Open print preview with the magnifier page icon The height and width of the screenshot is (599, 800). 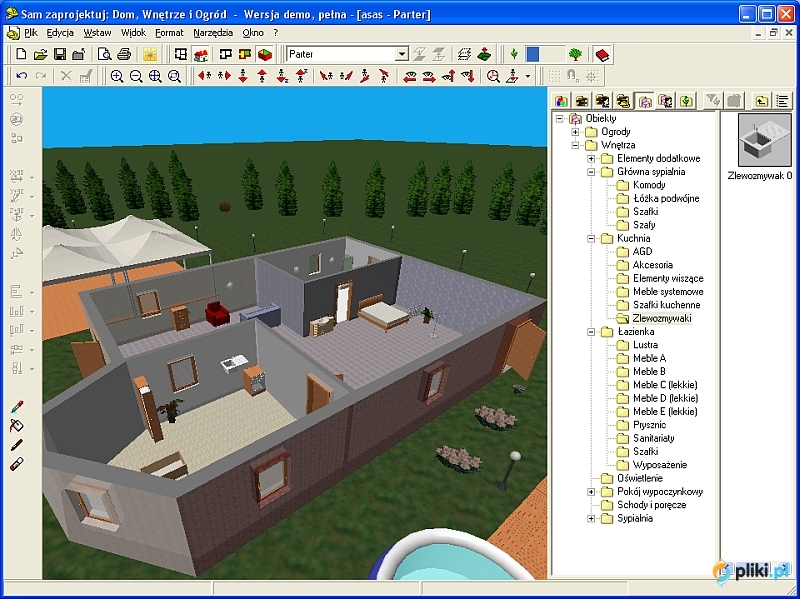104,54
